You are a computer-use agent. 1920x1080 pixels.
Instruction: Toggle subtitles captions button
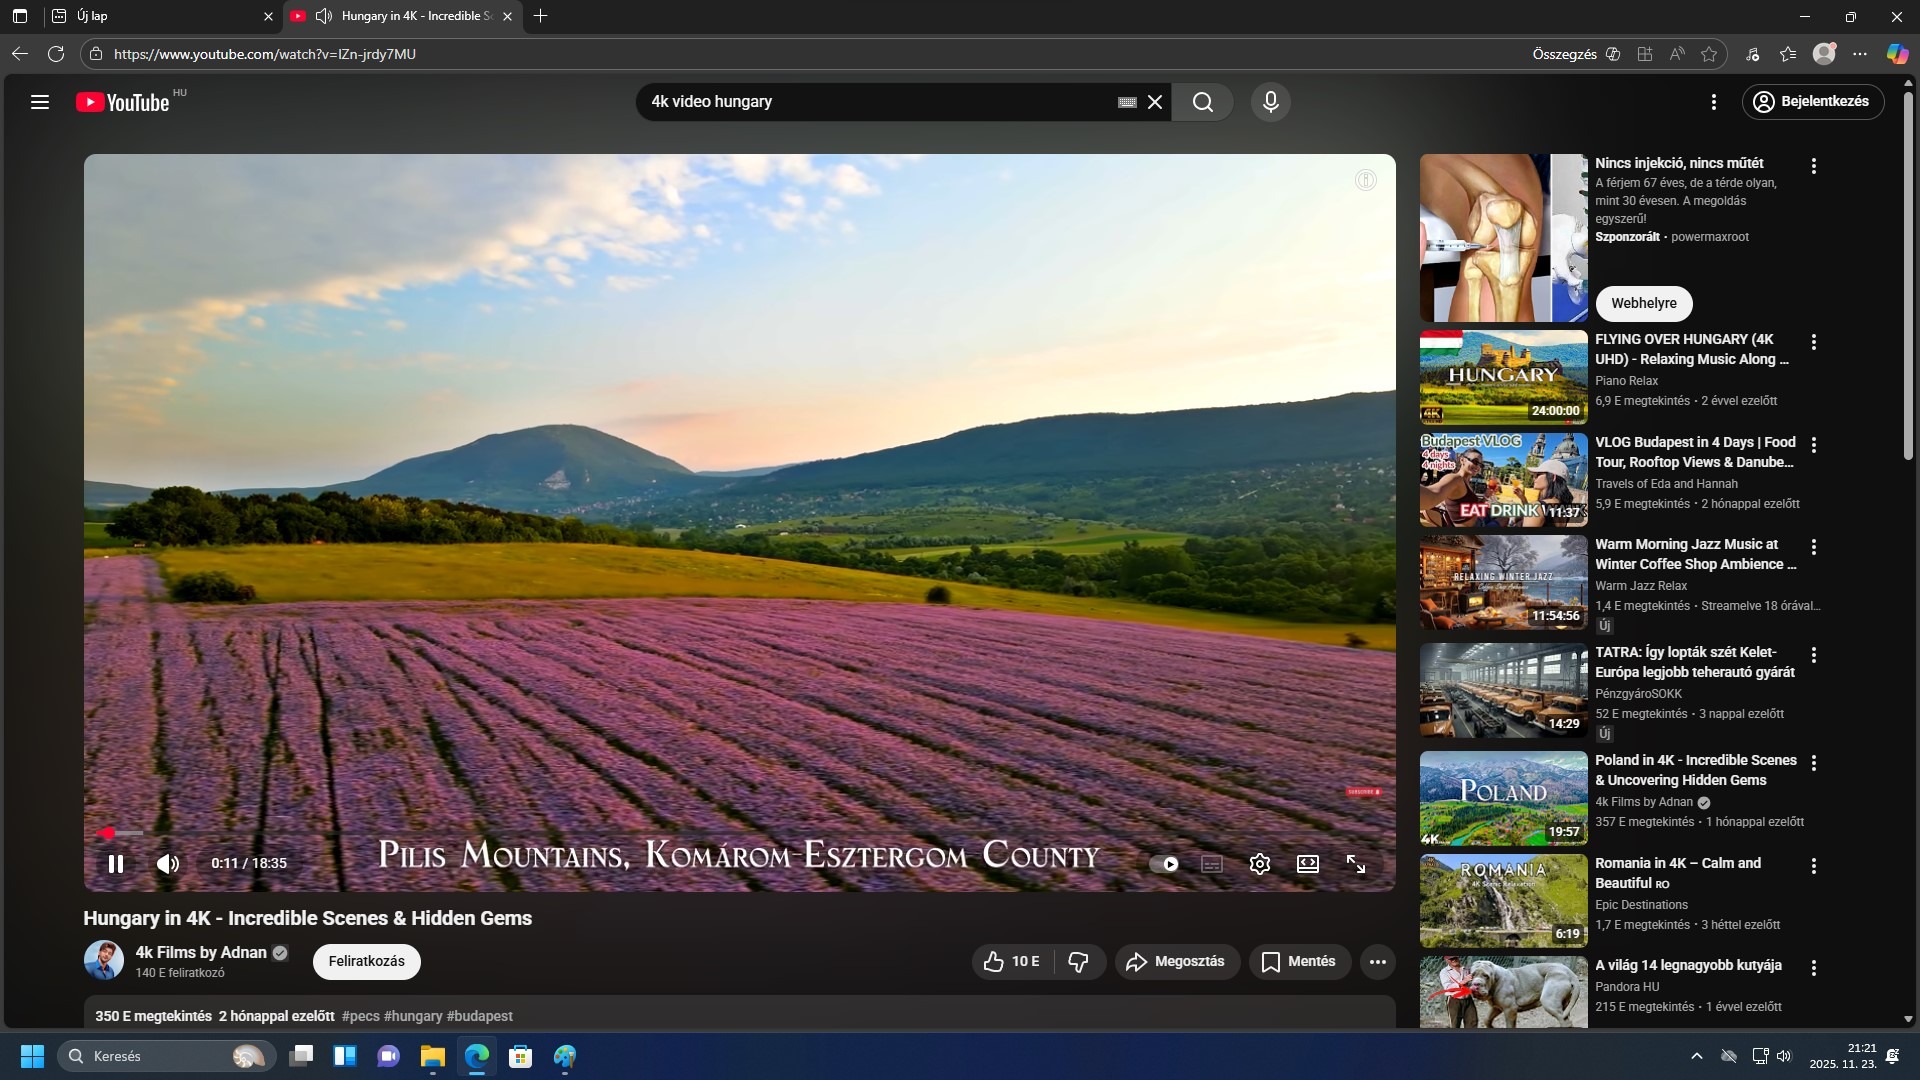click(1211, 864)
